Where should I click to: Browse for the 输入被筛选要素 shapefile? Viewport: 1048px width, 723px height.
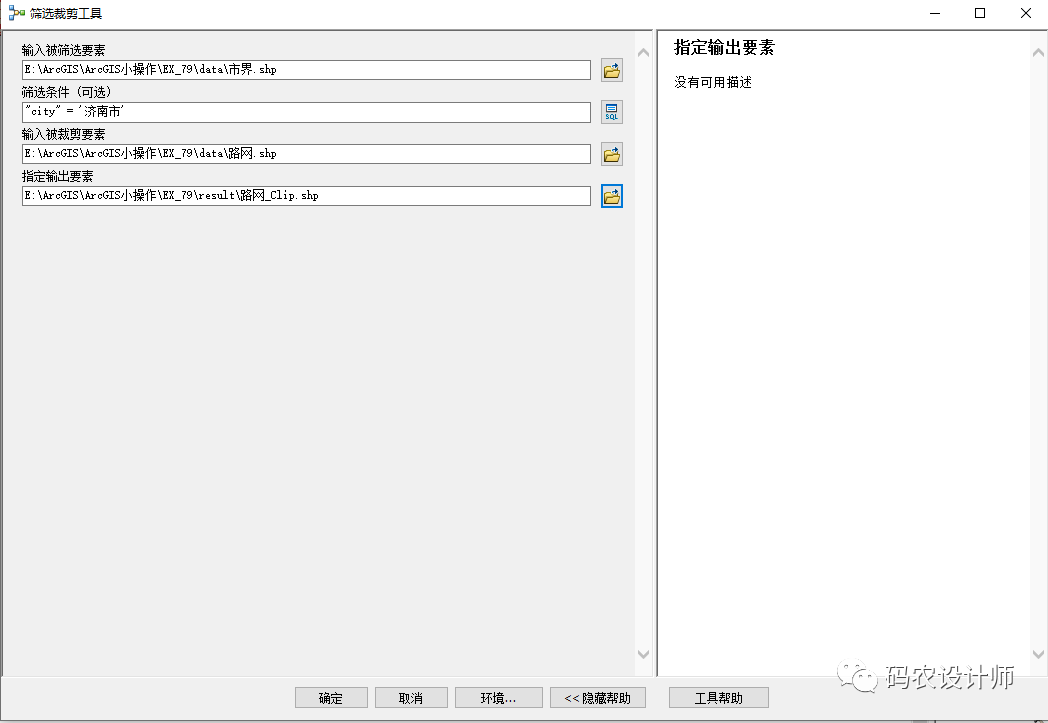(611, 70)
